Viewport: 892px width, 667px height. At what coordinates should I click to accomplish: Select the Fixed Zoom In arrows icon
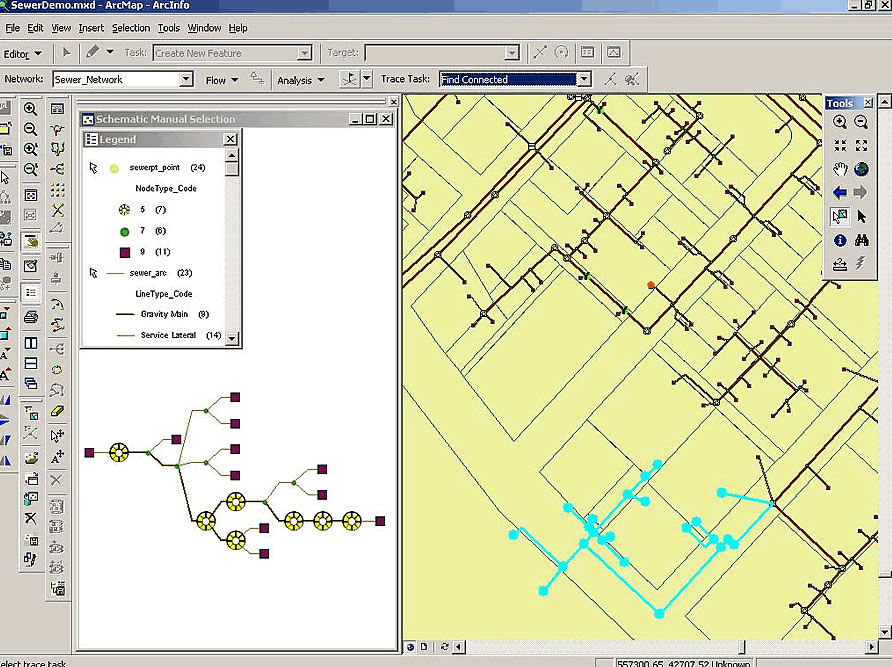(x=840, y=146)
